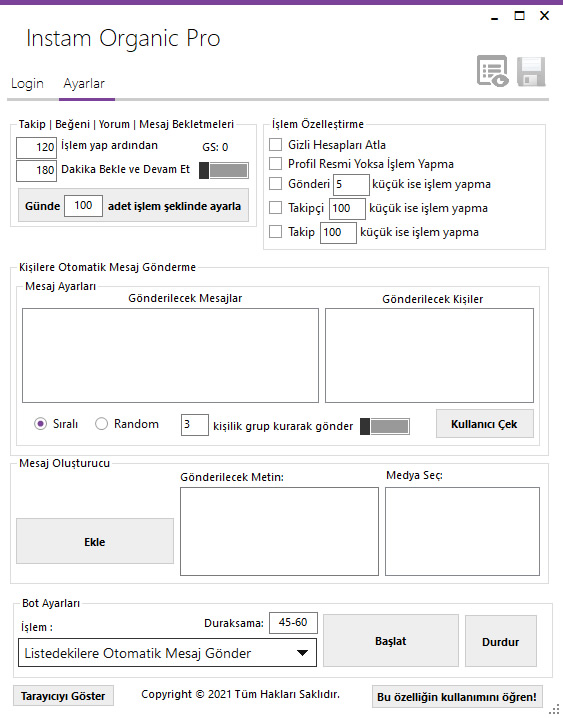Click Bu özelliğin kullanımını öğren button
This screenshot has width=563, height=718.
(x=457, y=697)
